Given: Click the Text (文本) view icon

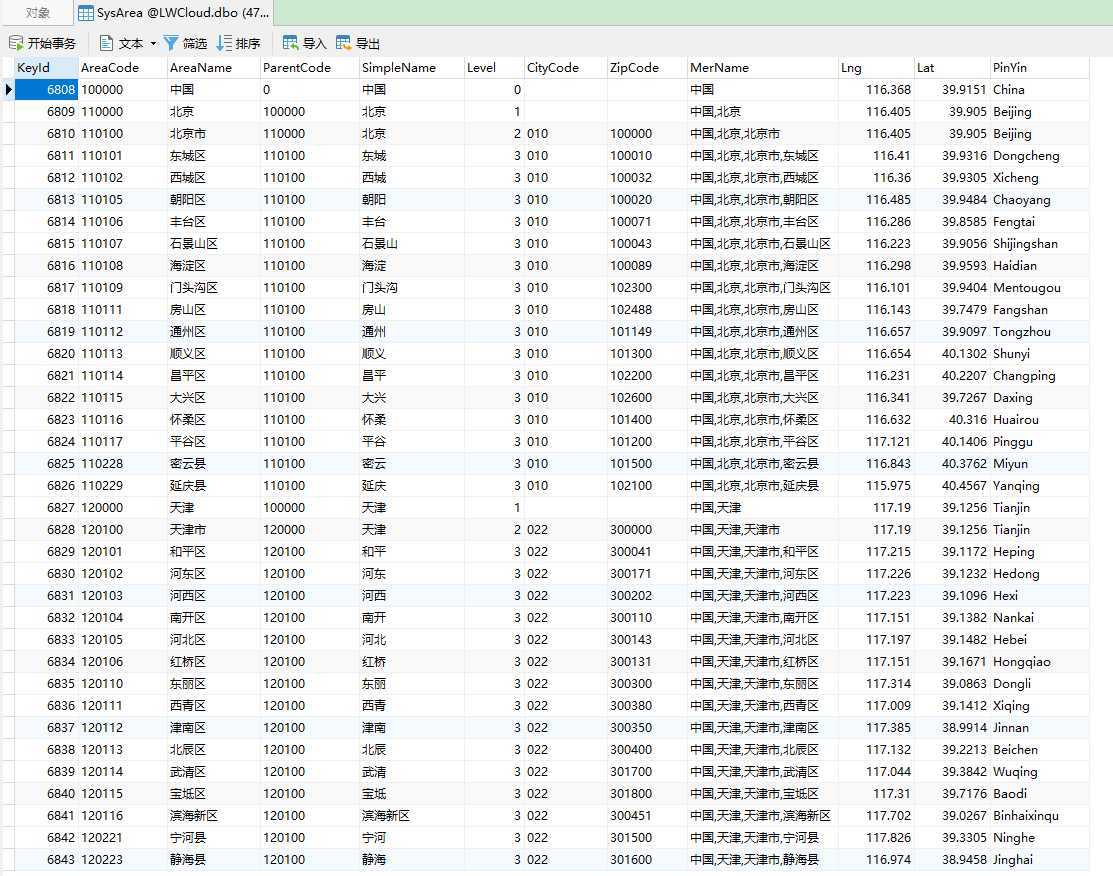Looking at the screenshot, I should pos(106,43).
